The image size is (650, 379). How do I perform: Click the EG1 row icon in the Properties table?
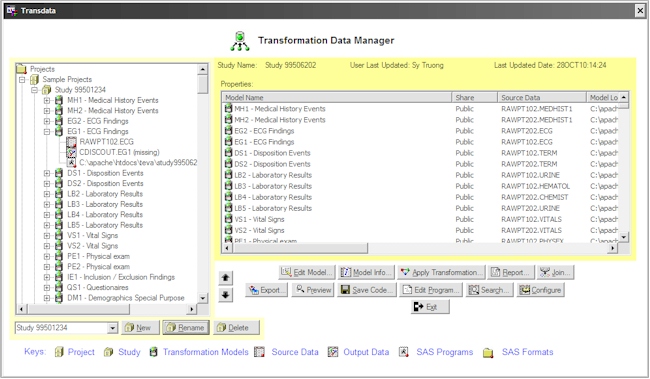tap(228, 141)
